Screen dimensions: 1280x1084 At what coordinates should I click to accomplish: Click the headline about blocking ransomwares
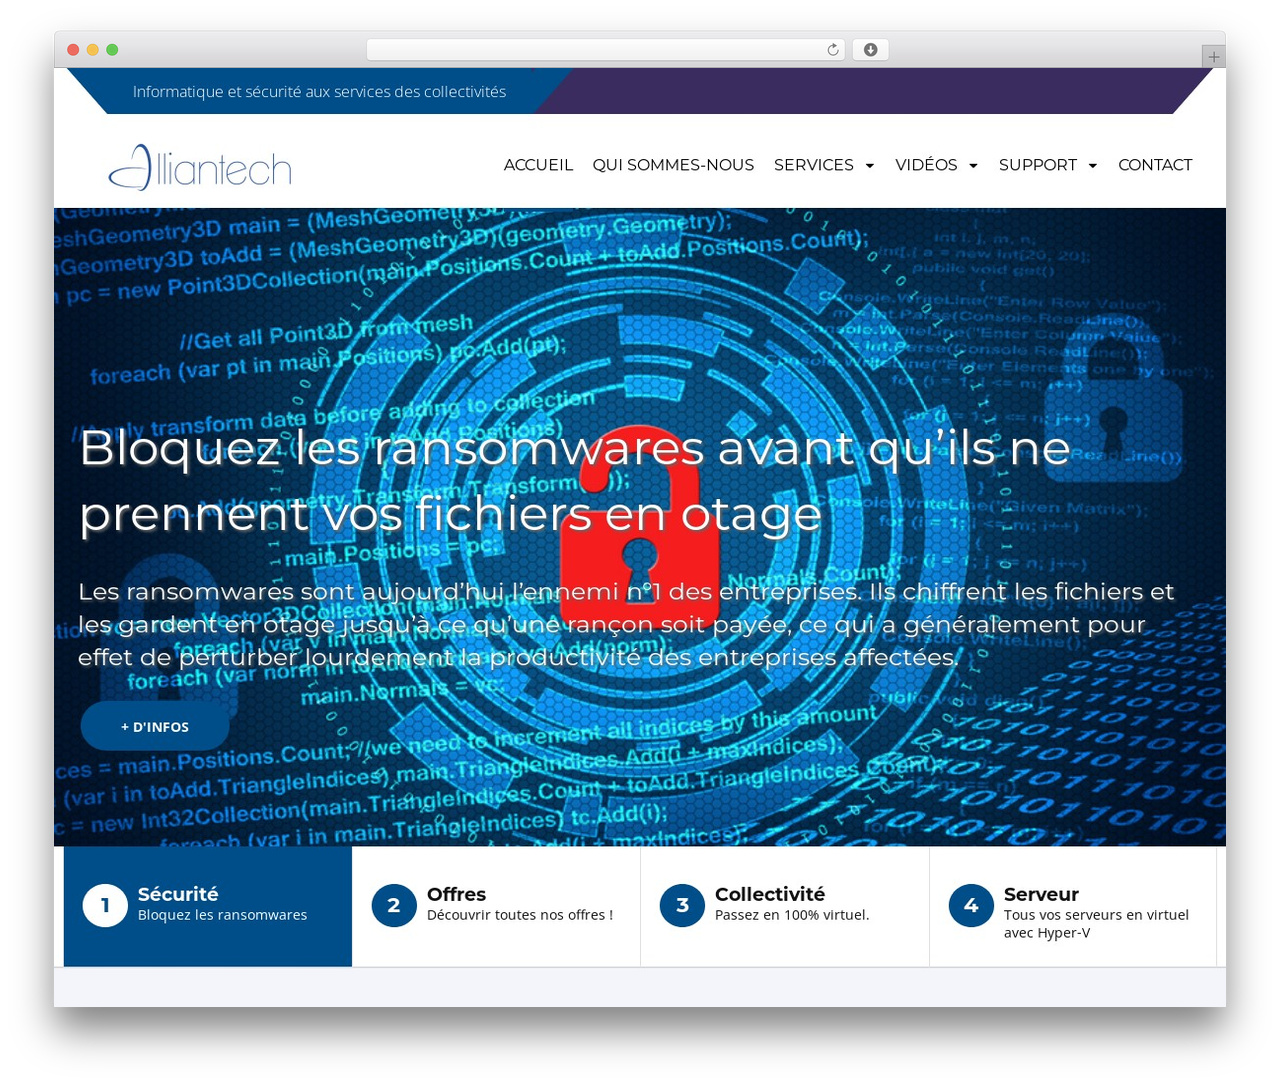(575, 481)
